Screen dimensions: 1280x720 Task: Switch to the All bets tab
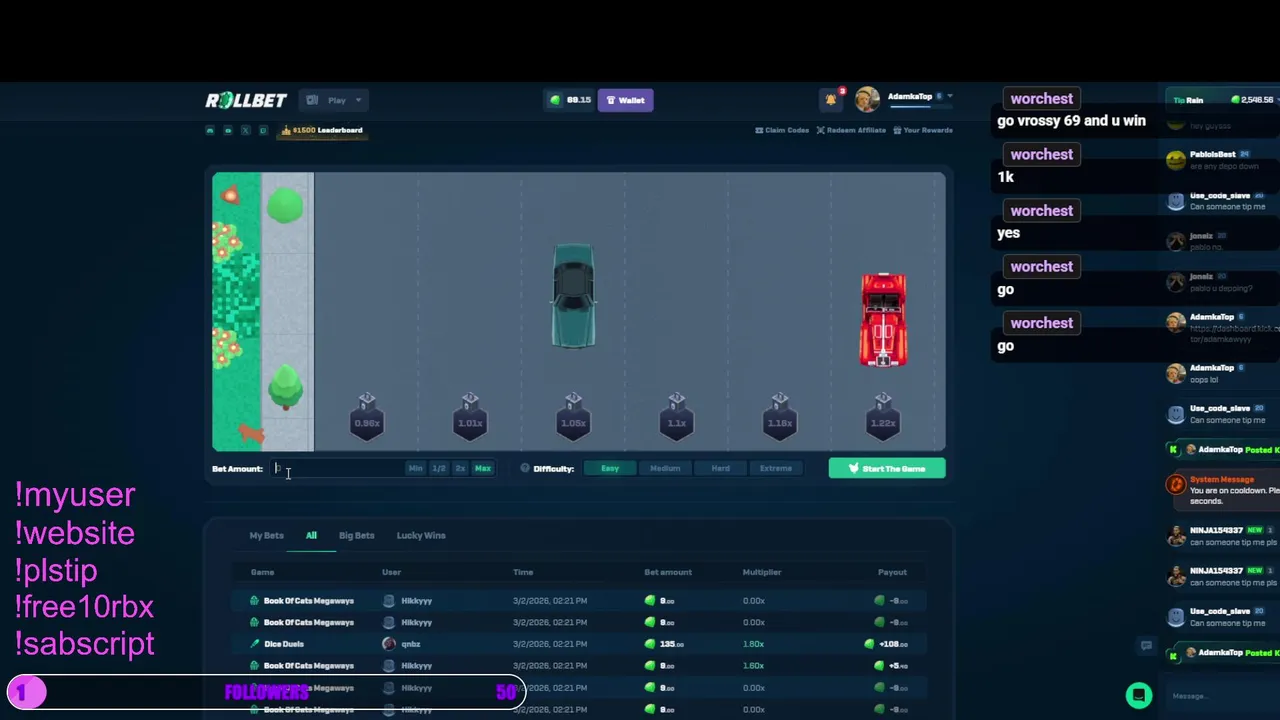pyautogui.click(x=311, y=535)
